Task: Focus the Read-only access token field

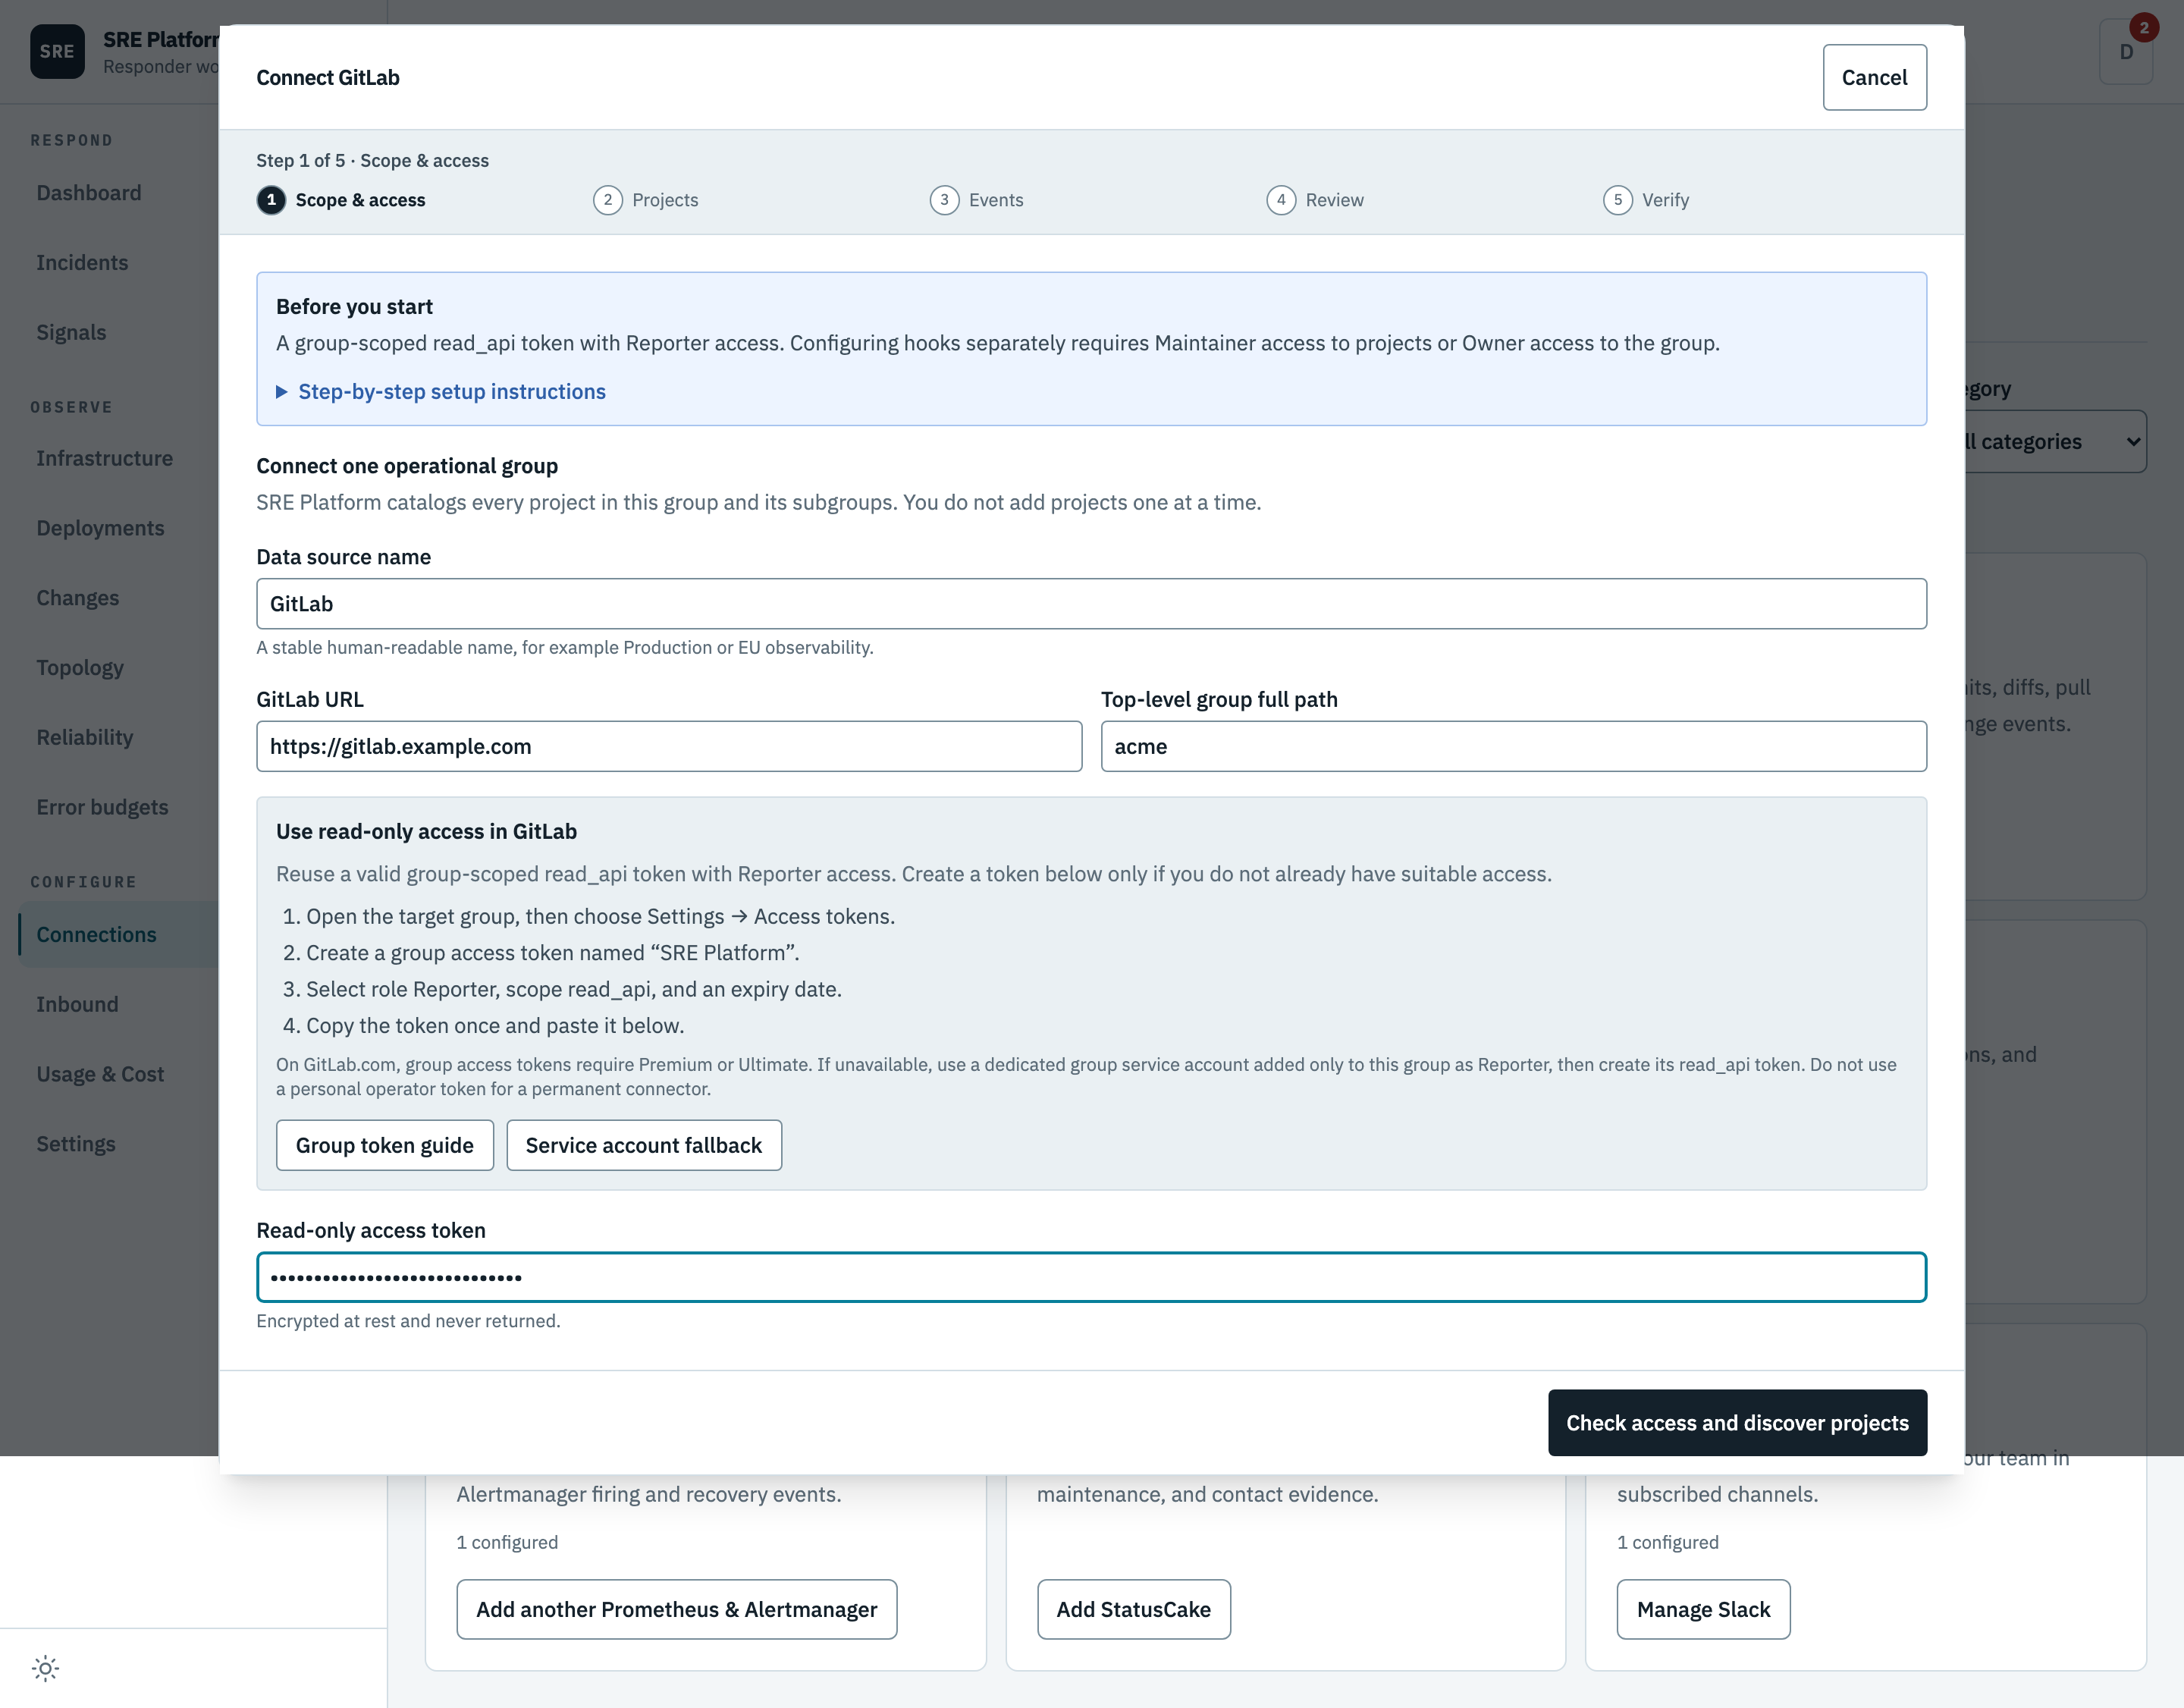Action: [1091, 1277]
